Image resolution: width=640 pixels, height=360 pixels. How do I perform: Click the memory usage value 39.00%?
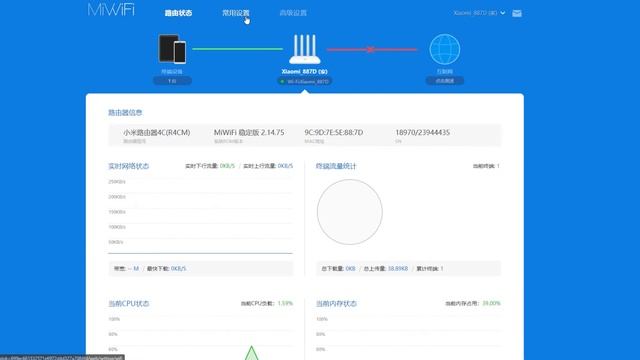(491, 304)
